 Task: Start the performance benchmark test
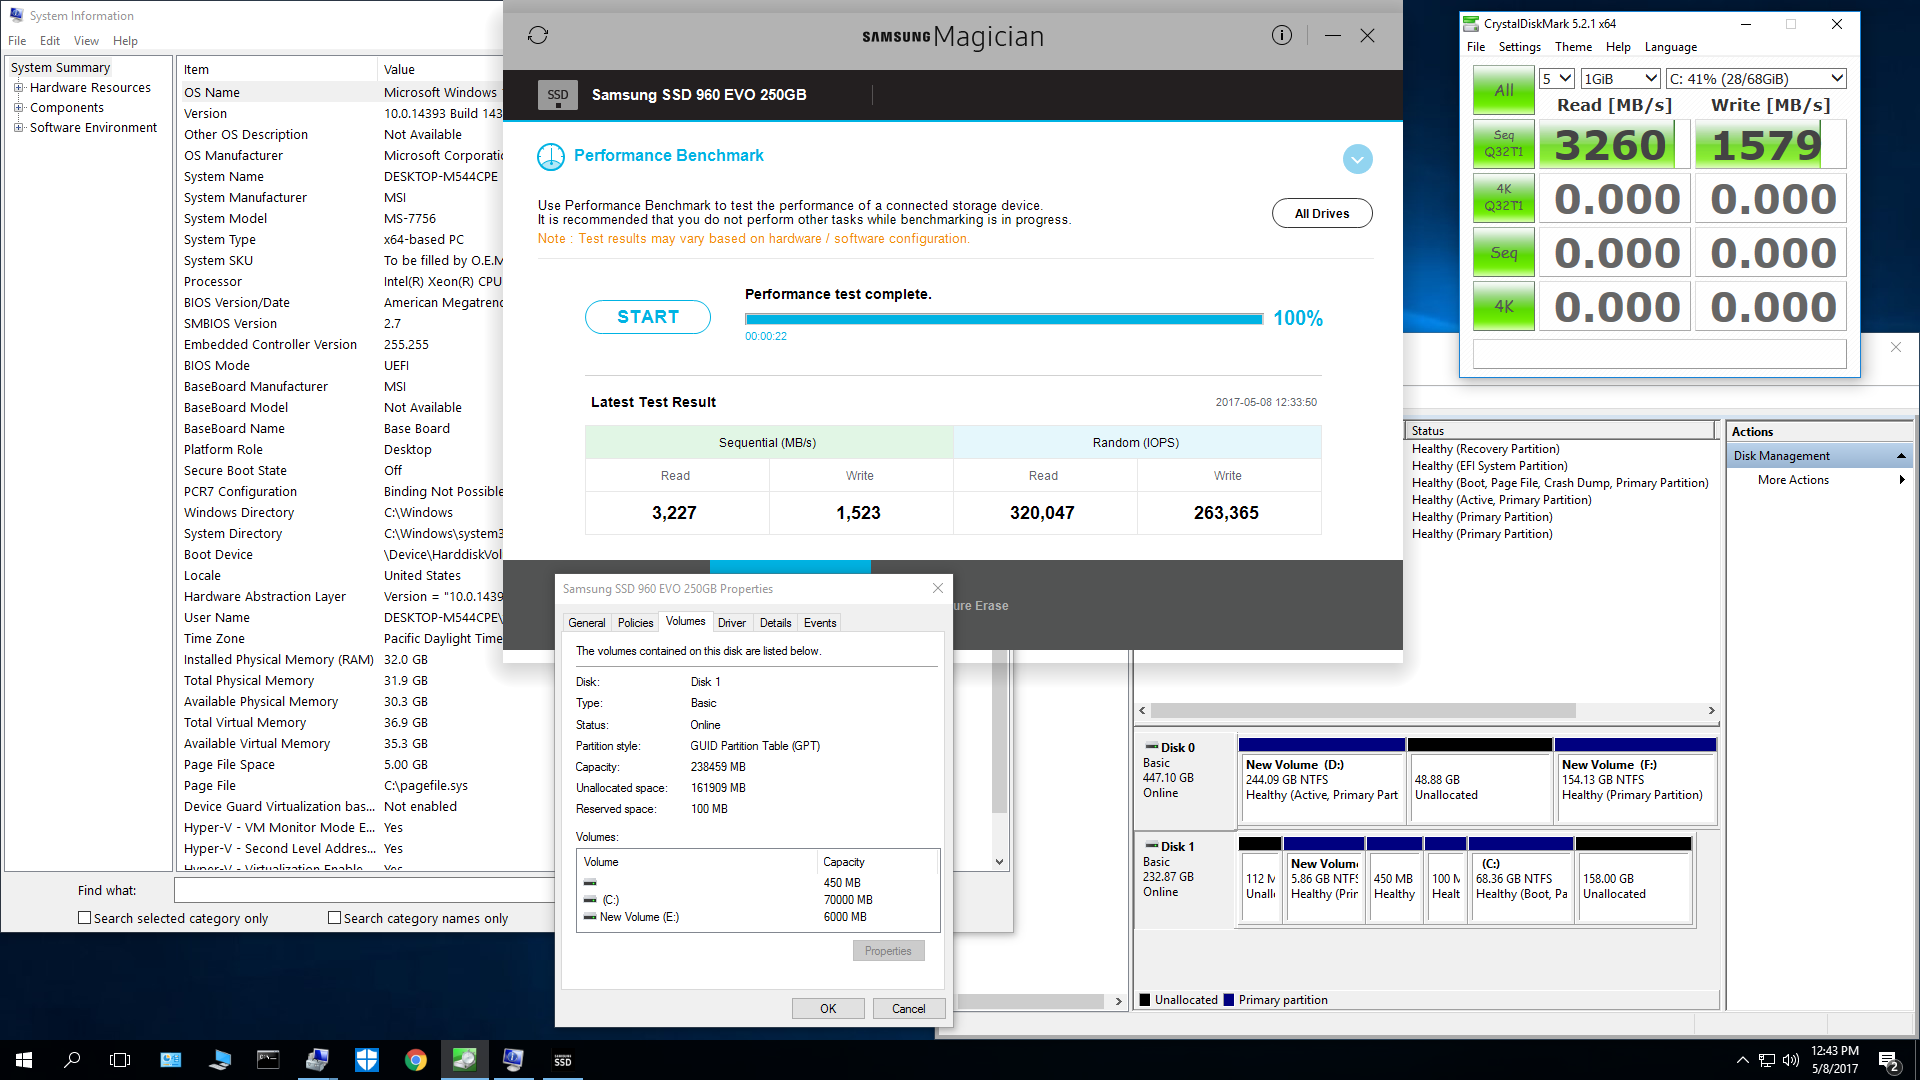tap(648, 317)
